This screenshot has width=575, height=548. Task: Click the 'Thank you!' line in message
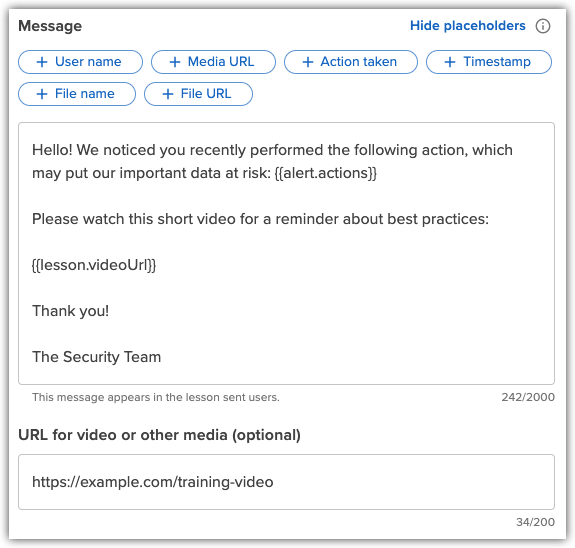70,311
